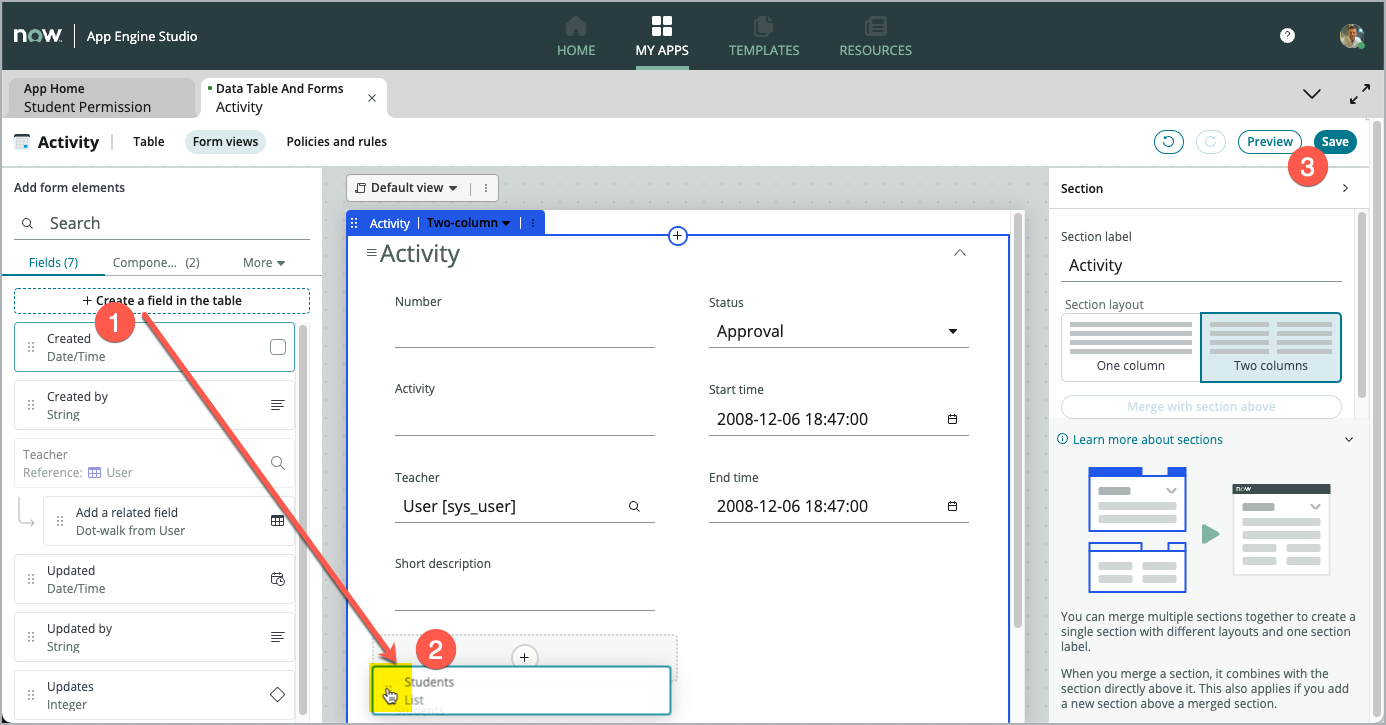Viewport: 1386px width, 725px height.
Task: Click the hamburger icon beside Activity heading
Action: pos(371,253)
